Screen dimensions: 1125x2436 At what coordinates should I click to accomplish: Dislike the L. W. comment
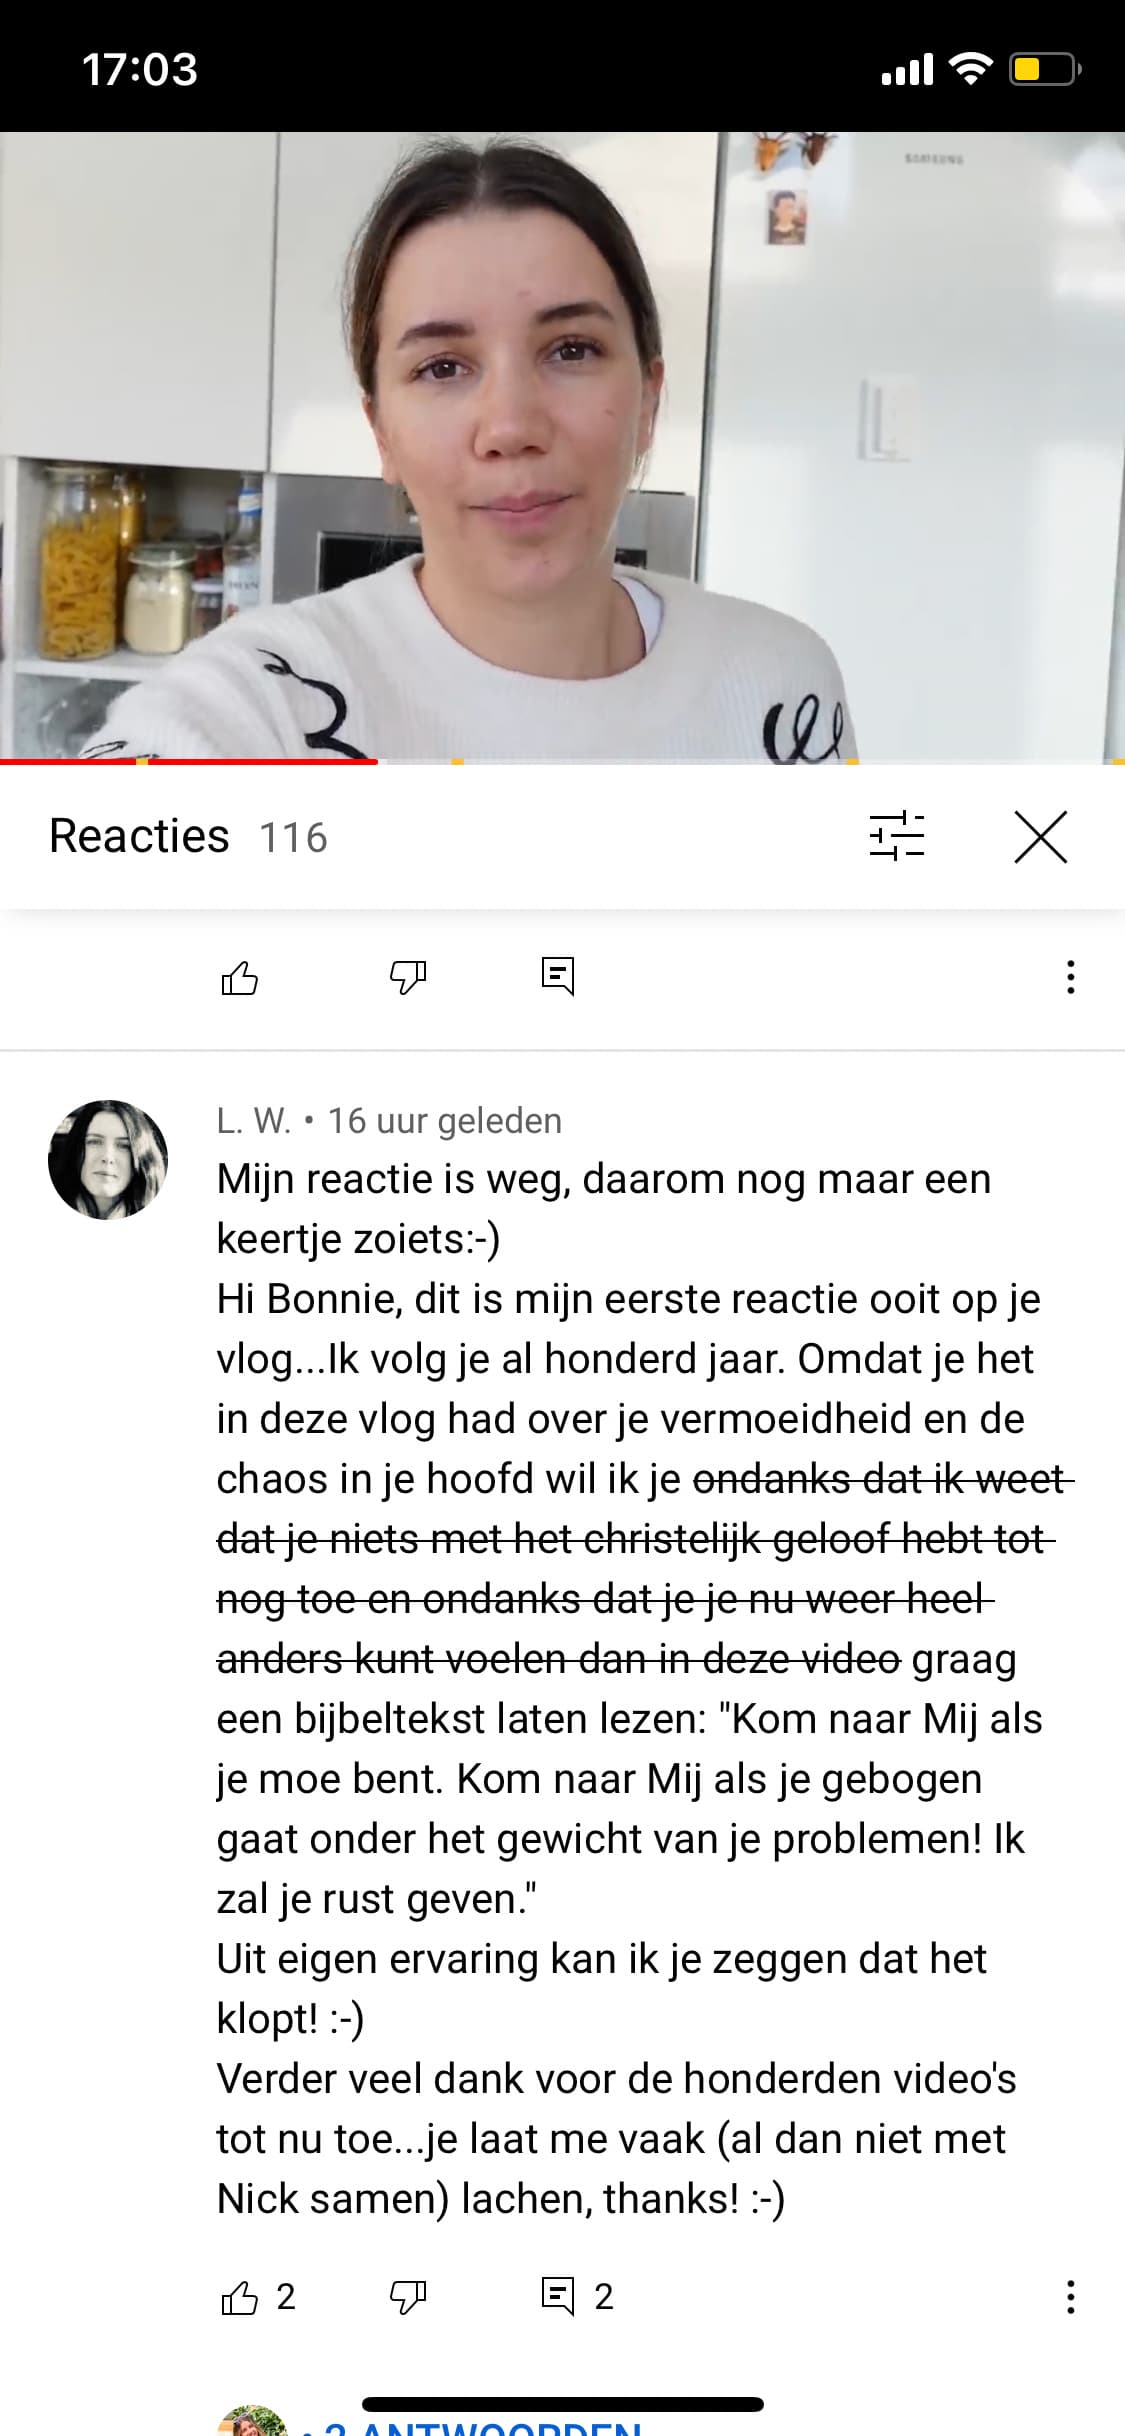408,2297
